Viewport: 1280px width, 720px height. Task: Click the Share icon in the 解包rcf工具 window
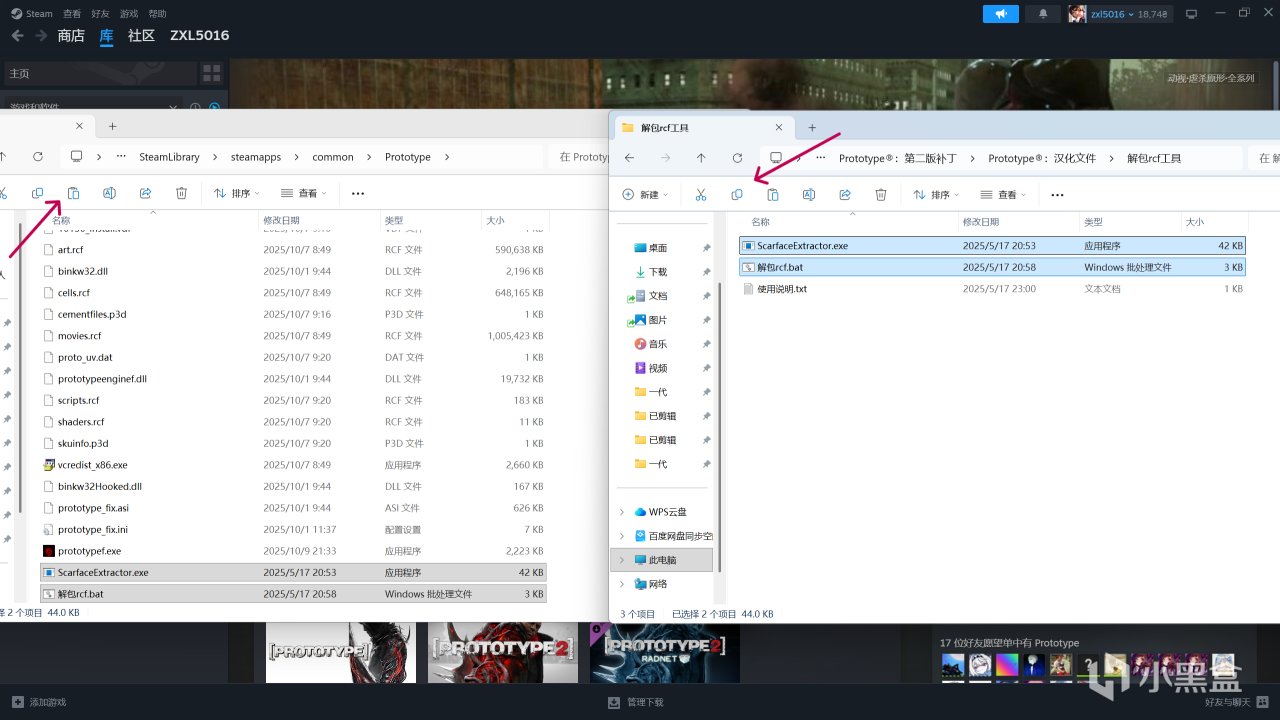845,194
